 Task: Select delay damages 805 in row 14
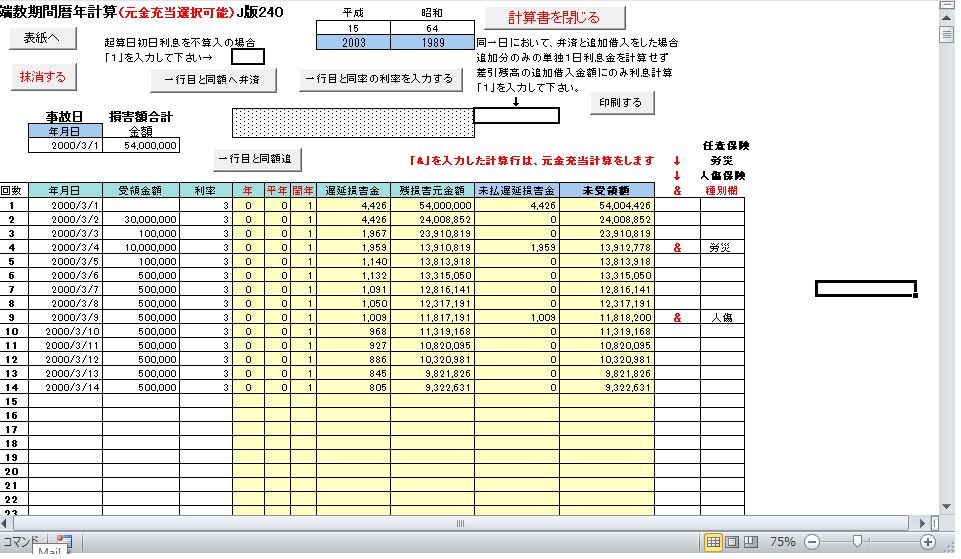point(353,387)
